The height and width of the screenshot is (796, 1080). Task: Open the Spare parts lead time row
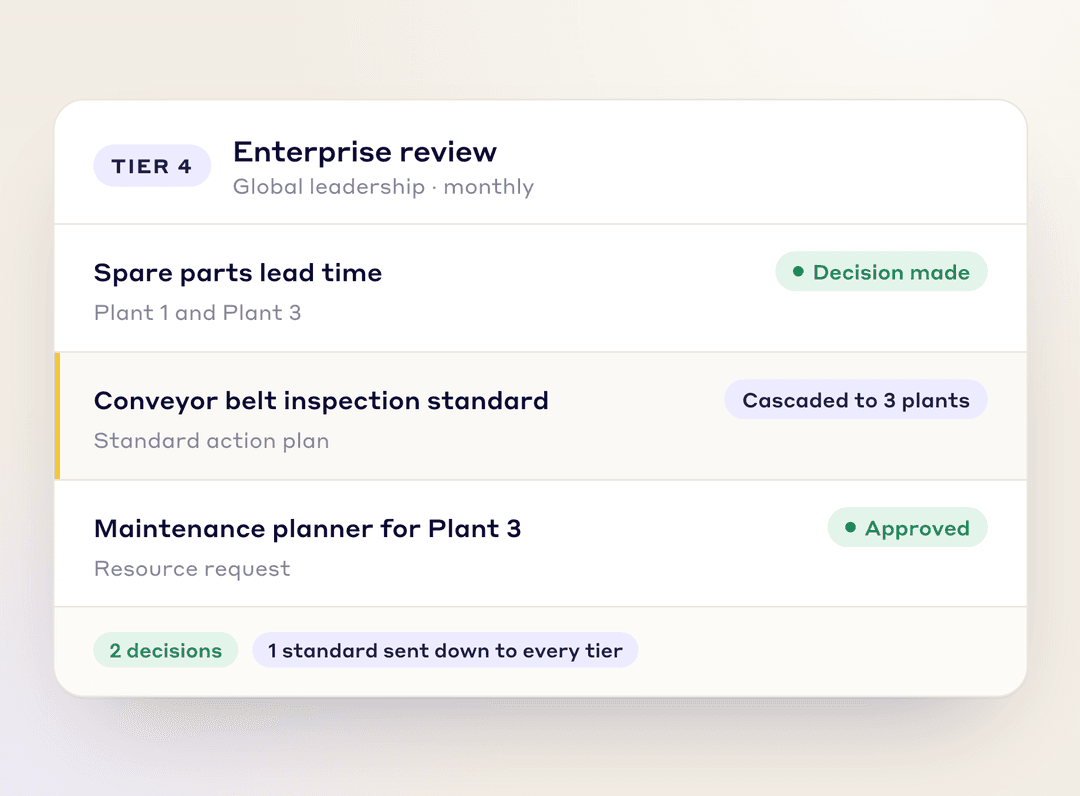pyautogui.click(x=541, y=289)
